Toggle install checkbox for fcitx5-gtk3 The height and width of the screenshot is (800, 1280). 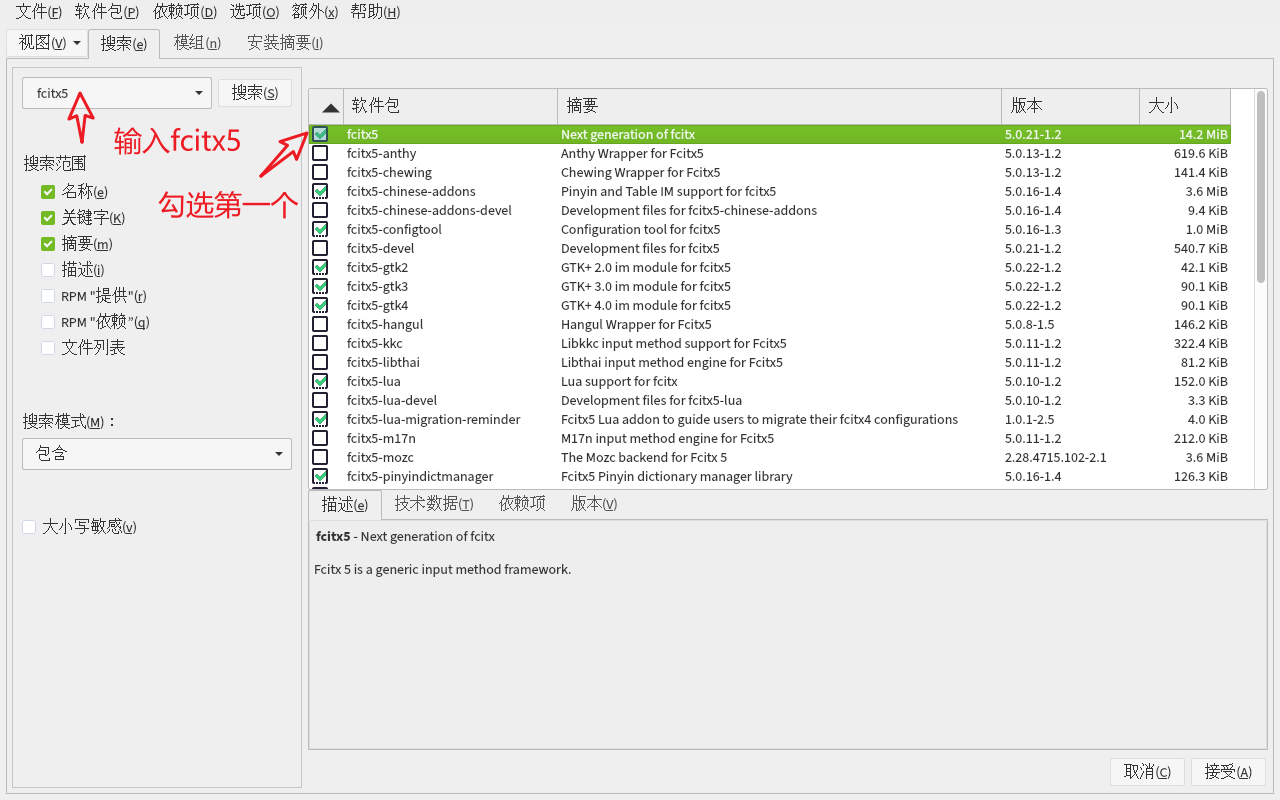tap(320, 286)
